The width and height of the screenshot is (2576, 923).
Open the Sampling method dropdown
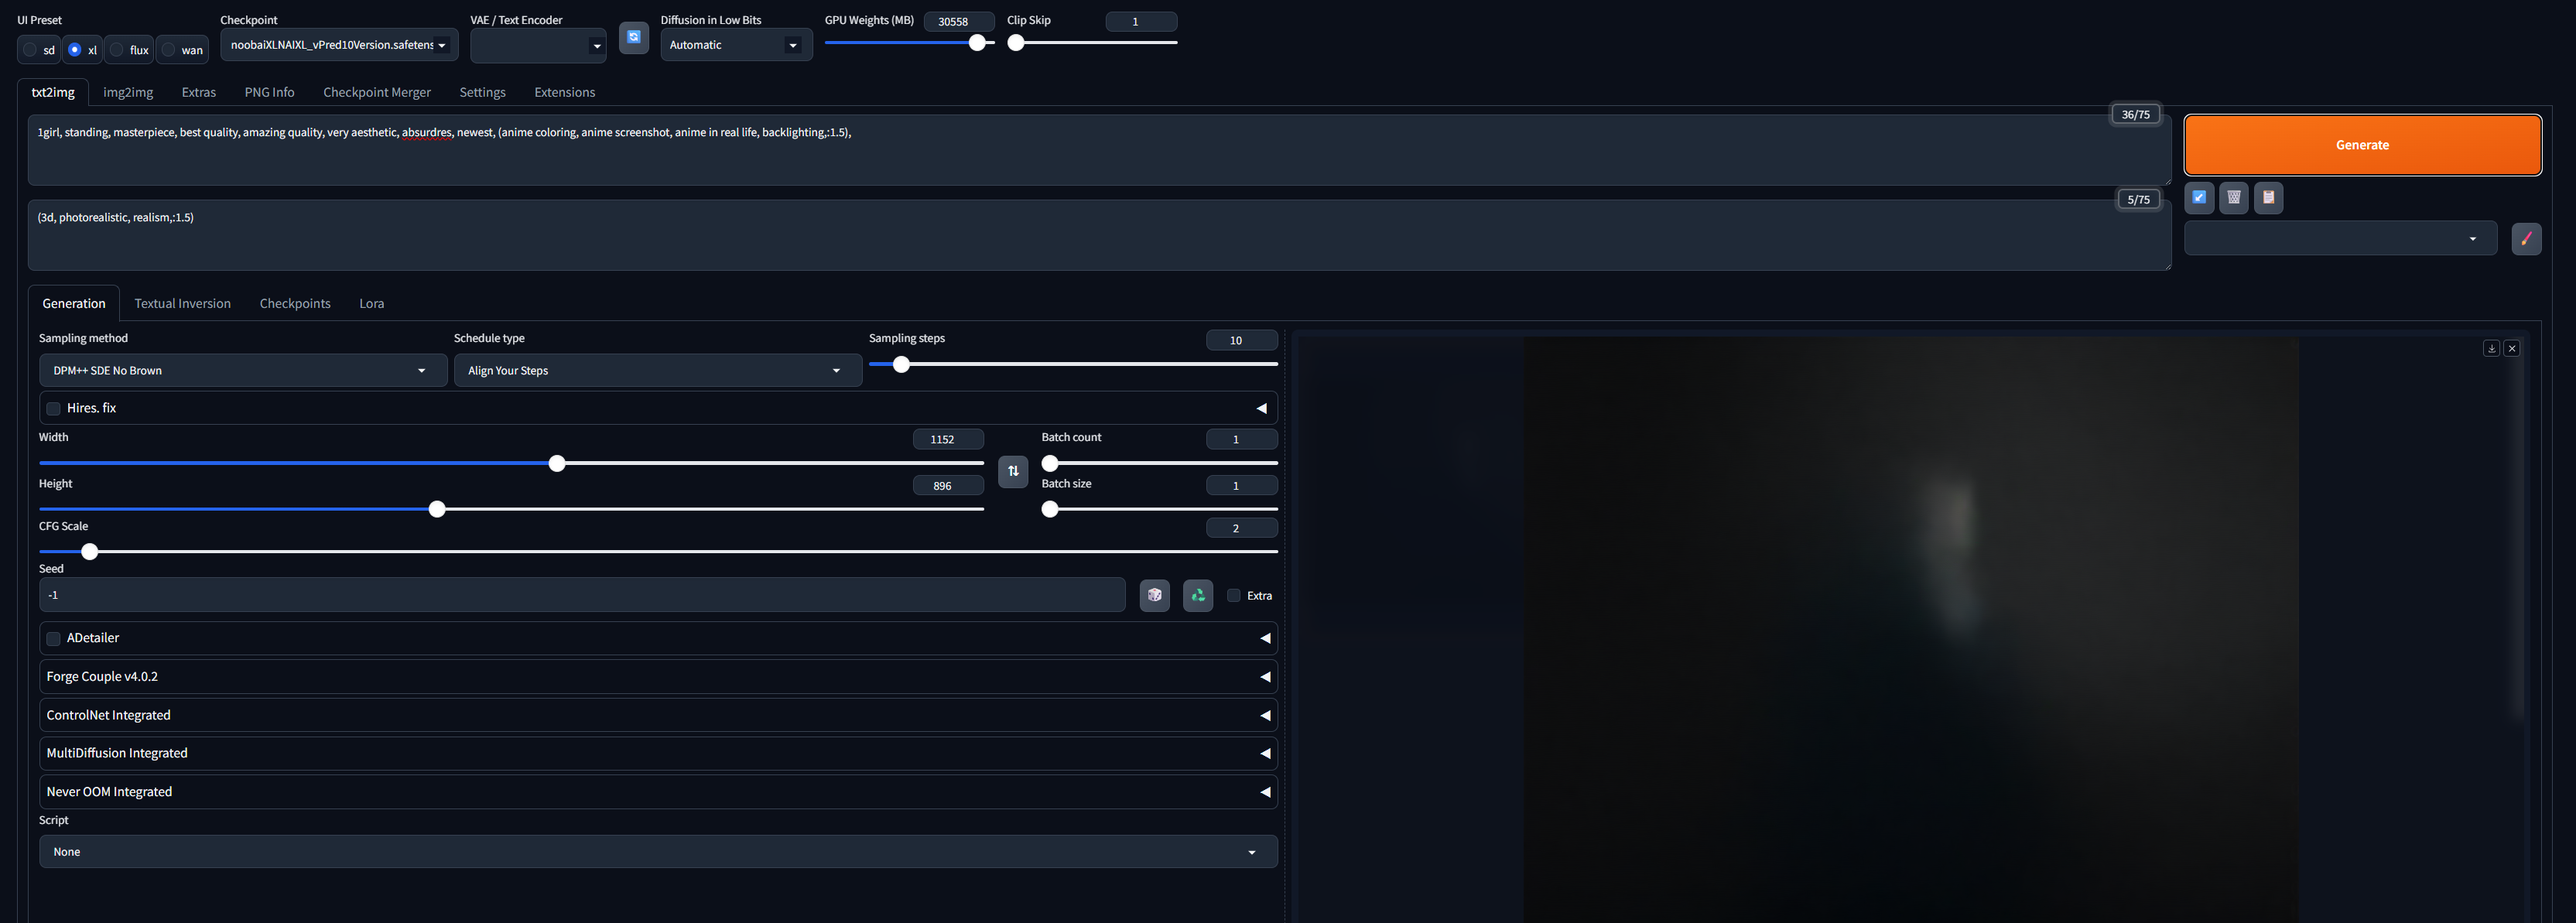[x=243, y=370]
